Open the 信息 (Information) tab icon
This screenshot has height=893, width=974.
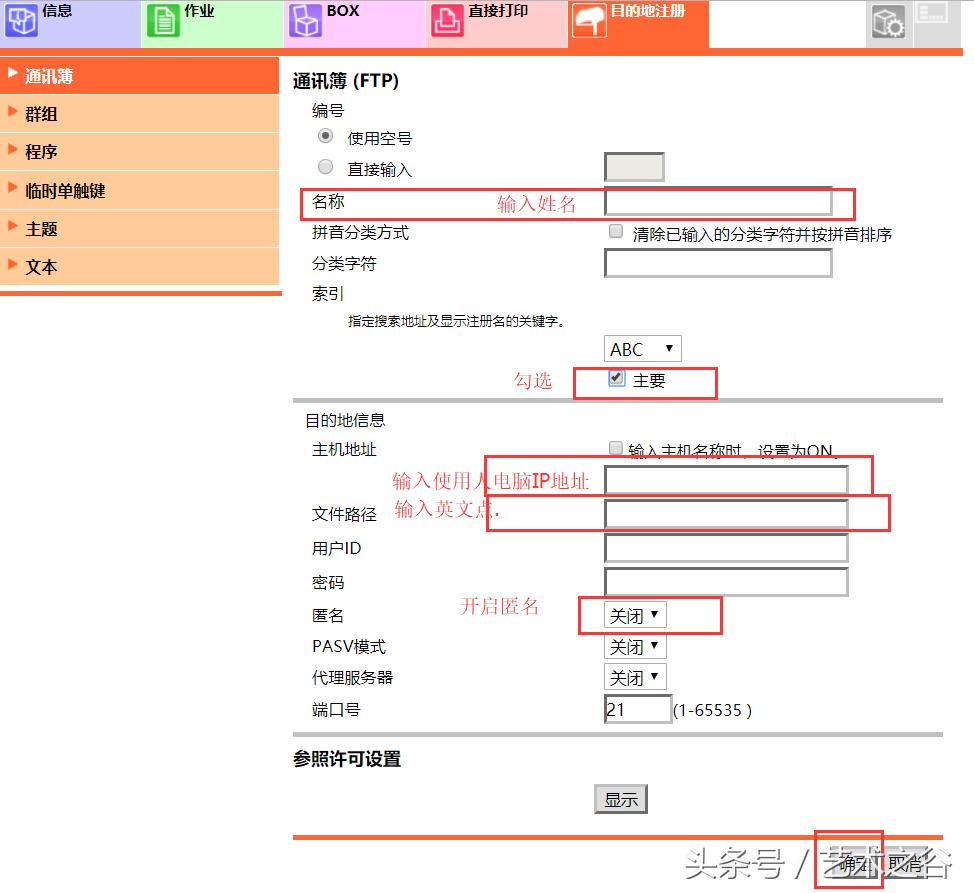tap(22, 21)
